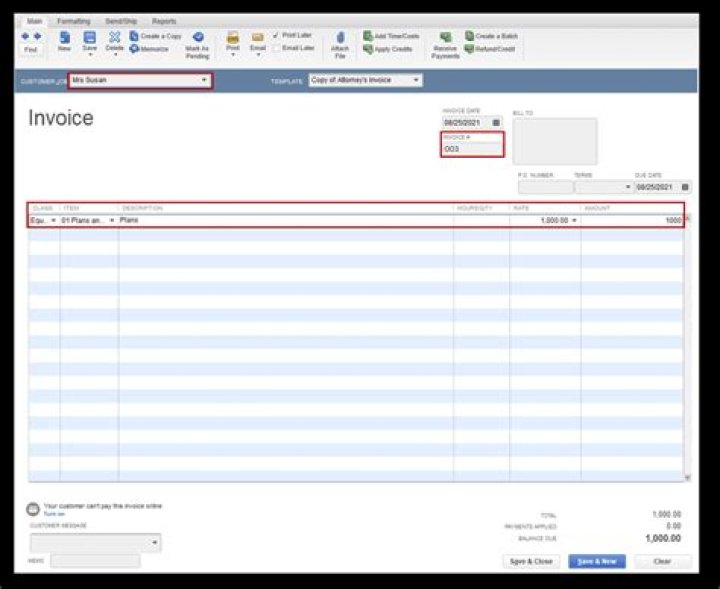Expand the Customer Message dropdown
The image size is (720, 589).
[x=154, y=543]
